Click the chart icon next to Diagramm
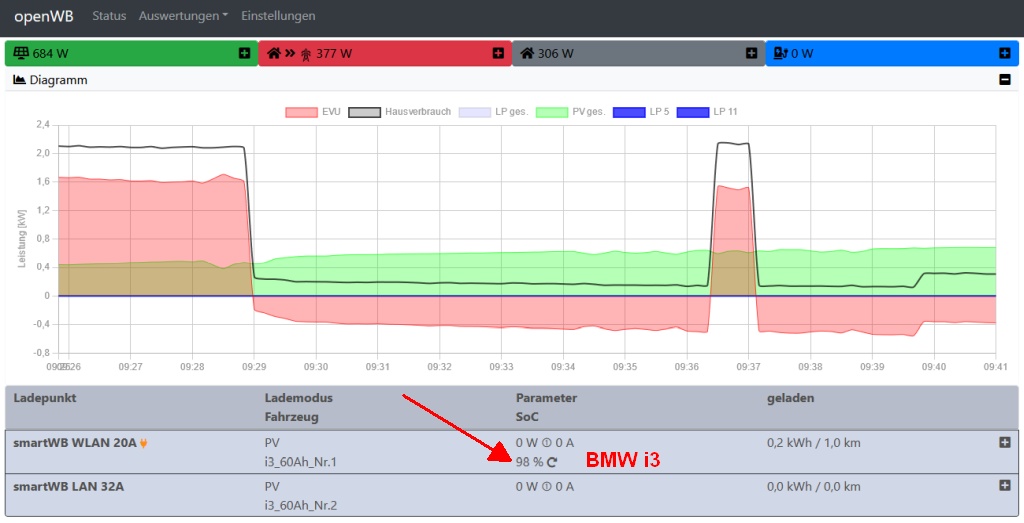1024x523 pixels. pos(19,80)
